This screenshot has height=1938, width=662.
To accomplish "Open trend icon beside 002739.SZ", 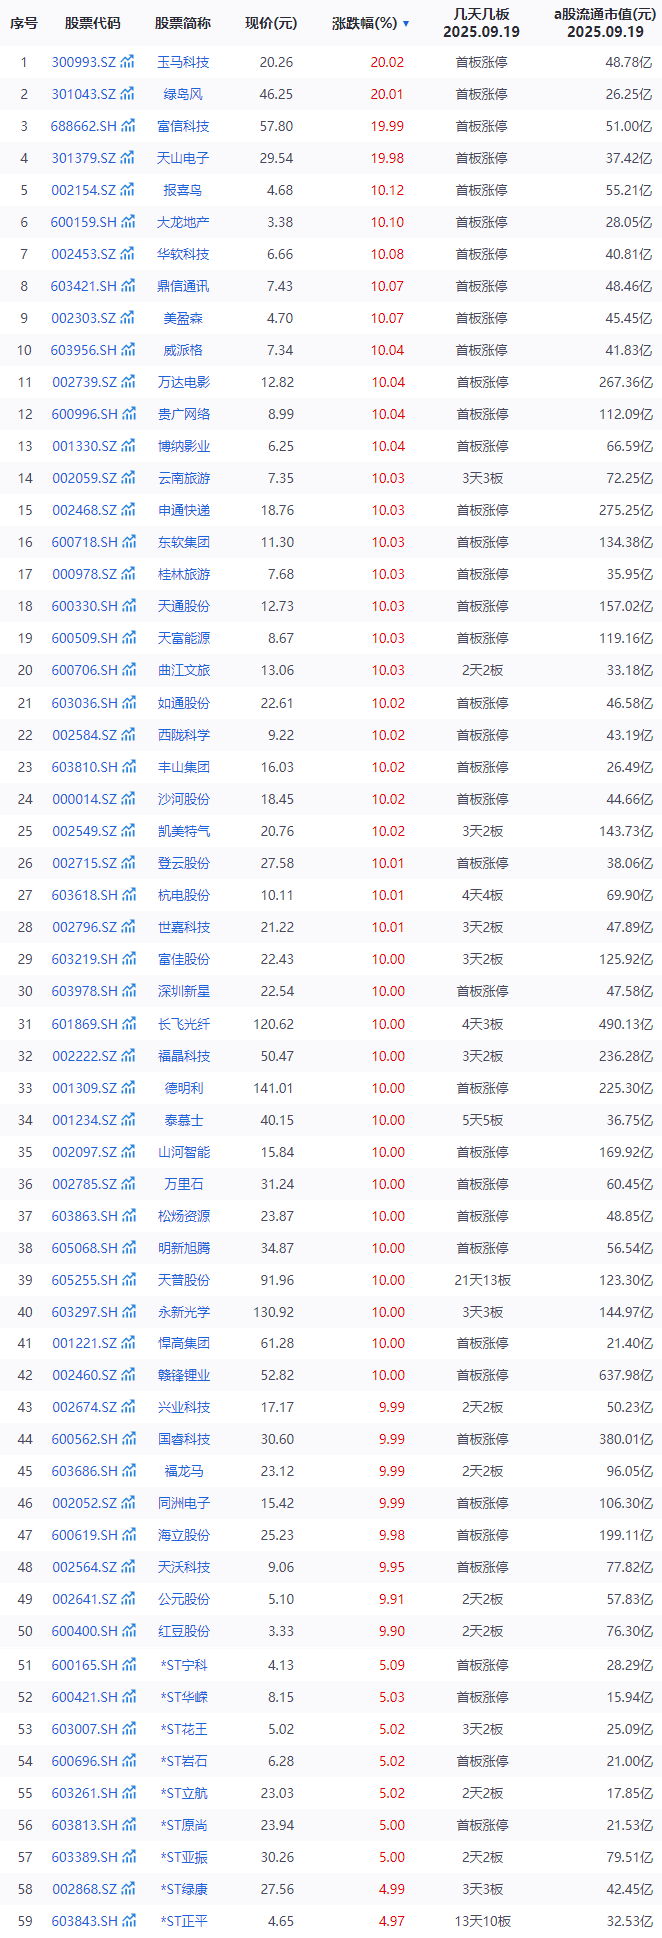I will tap(128, 382).
